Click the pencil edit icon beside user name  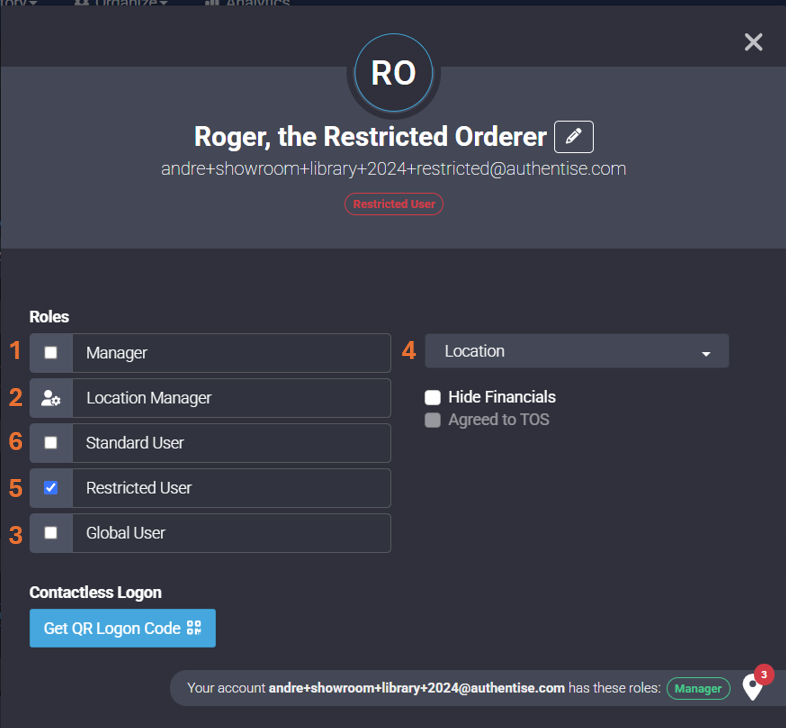click(x=573, y=136)
